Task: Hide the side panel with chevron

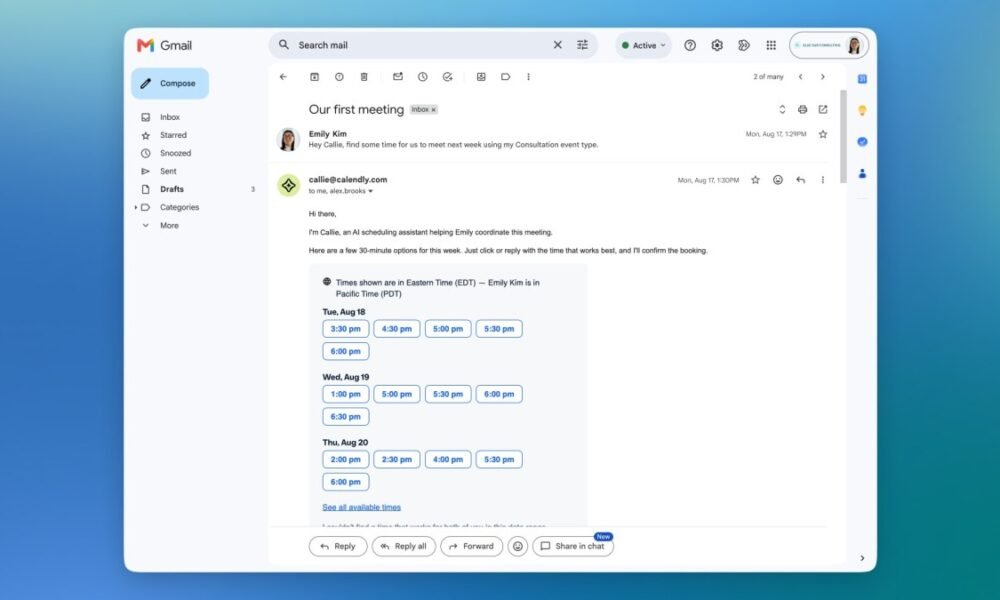Action: (x=862, y=559)
